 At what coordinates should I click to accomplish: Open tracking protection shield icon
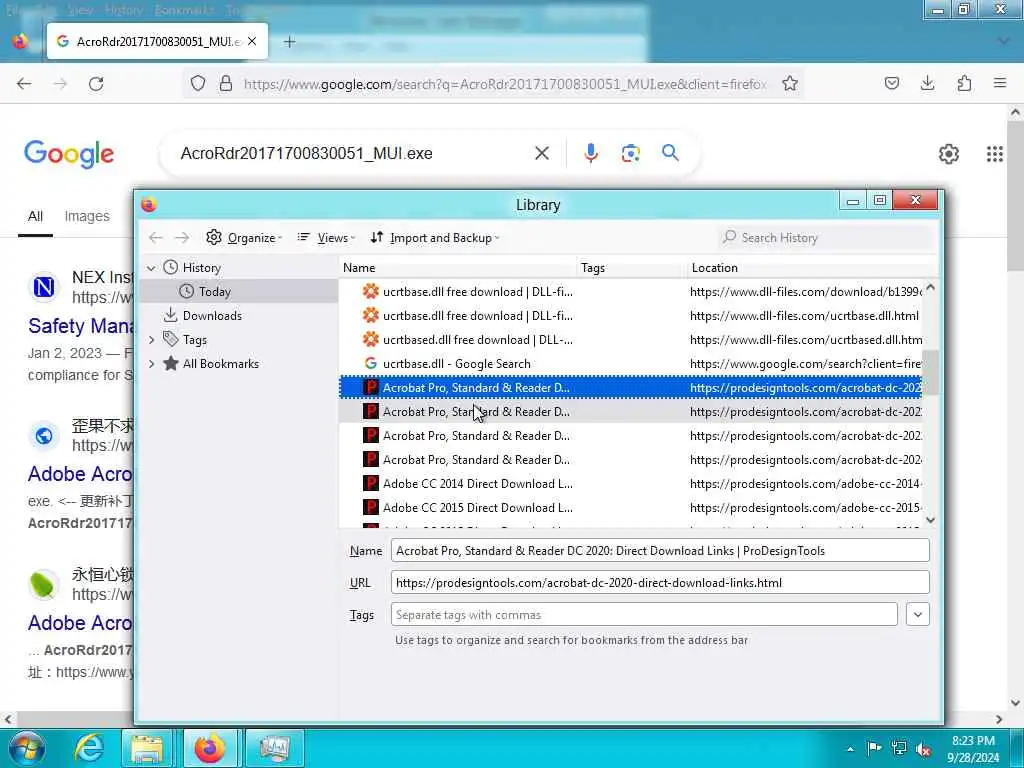pyautogui.click(x=198, y=84)
